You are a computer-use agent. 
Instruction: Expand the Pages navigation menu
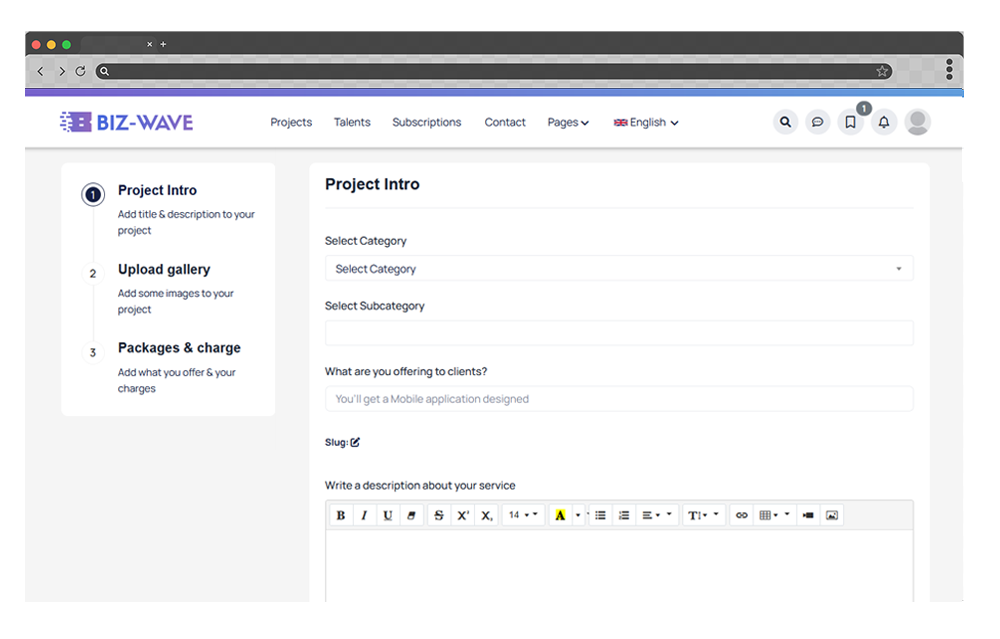coord(567,122)
